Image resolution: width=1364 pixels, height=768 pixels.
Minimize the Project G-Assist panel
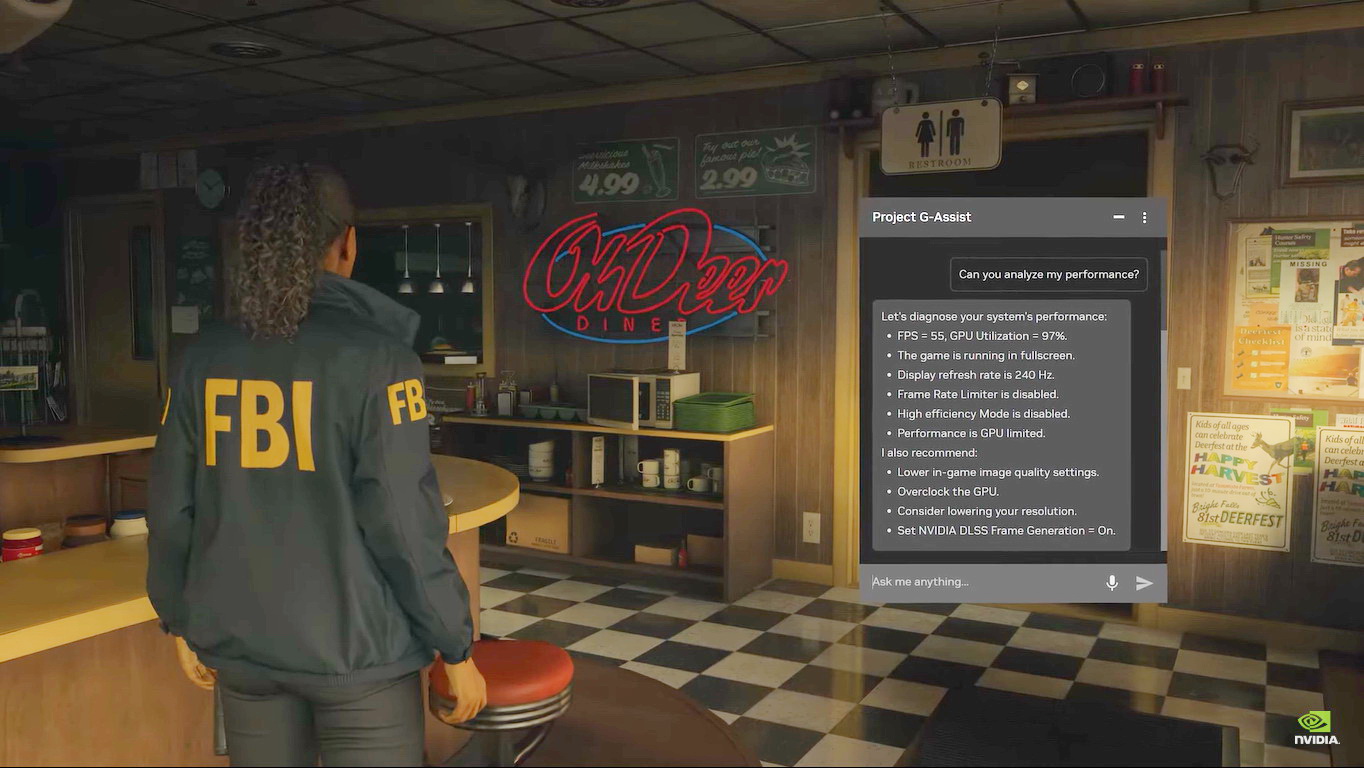(1119, 217)
